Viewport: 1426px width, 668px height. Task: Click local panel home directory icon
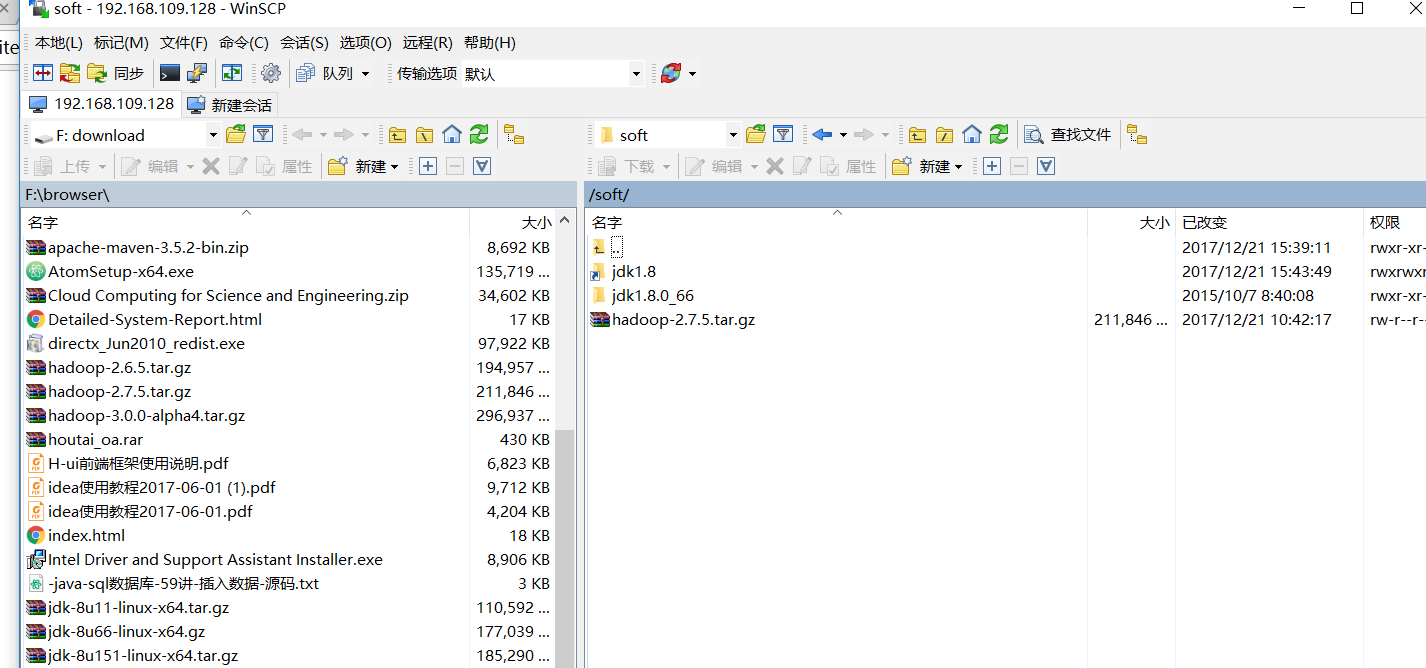(x=452, y=135)
